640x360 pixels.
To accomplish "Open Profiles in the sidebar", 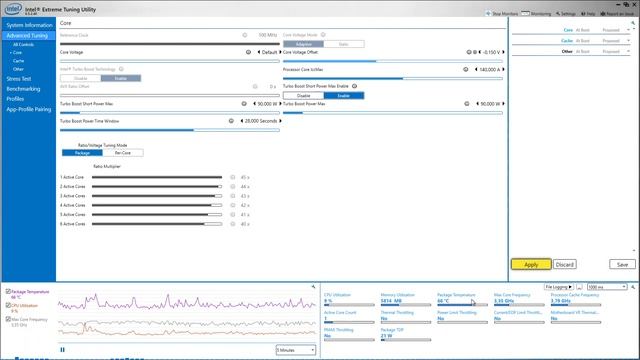I will coord(15,99).
